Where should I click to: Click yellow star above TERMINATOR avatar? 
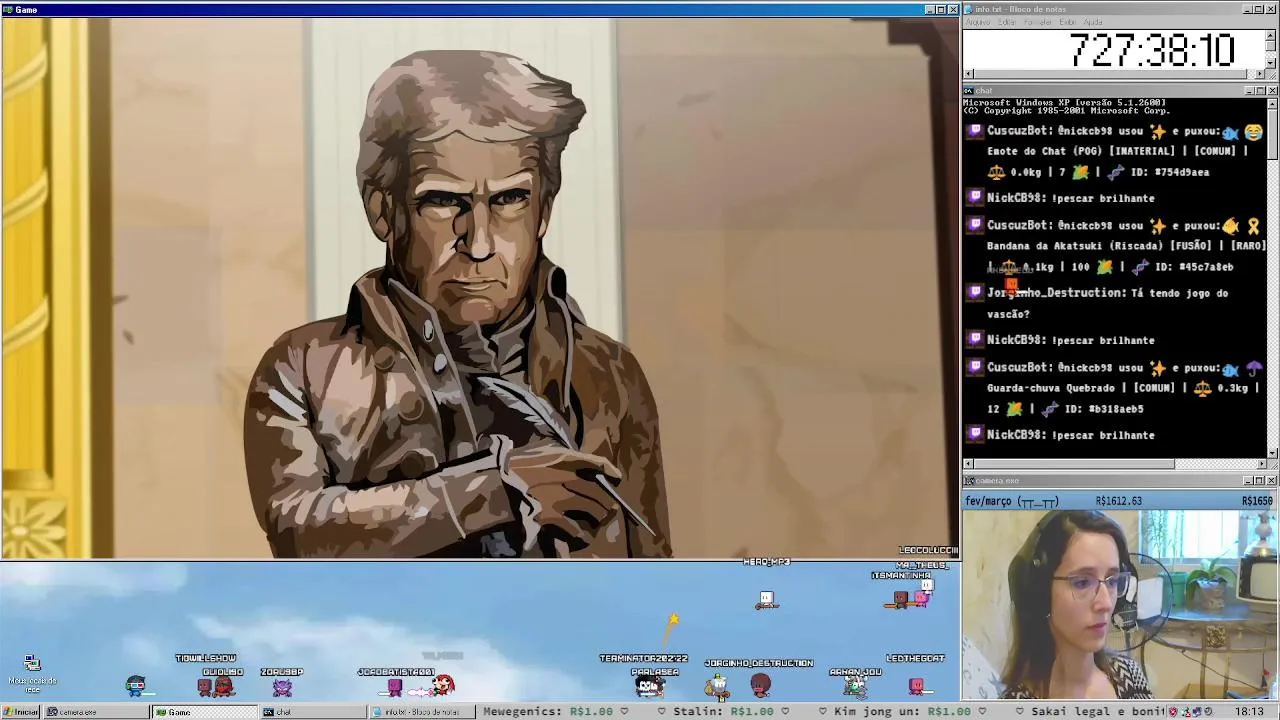[674, 621]
